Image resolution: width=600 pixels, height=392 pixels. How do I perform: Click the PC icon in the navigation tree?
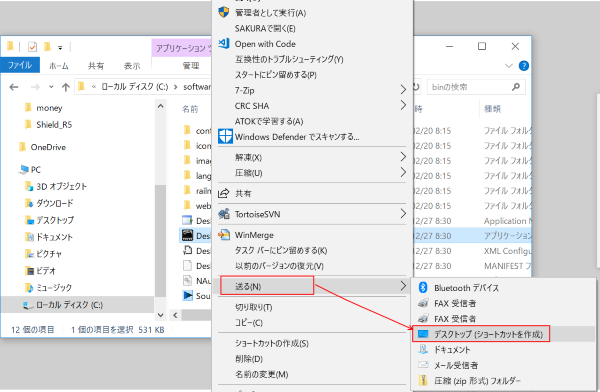pyautogui.click(x=24, y=169)
